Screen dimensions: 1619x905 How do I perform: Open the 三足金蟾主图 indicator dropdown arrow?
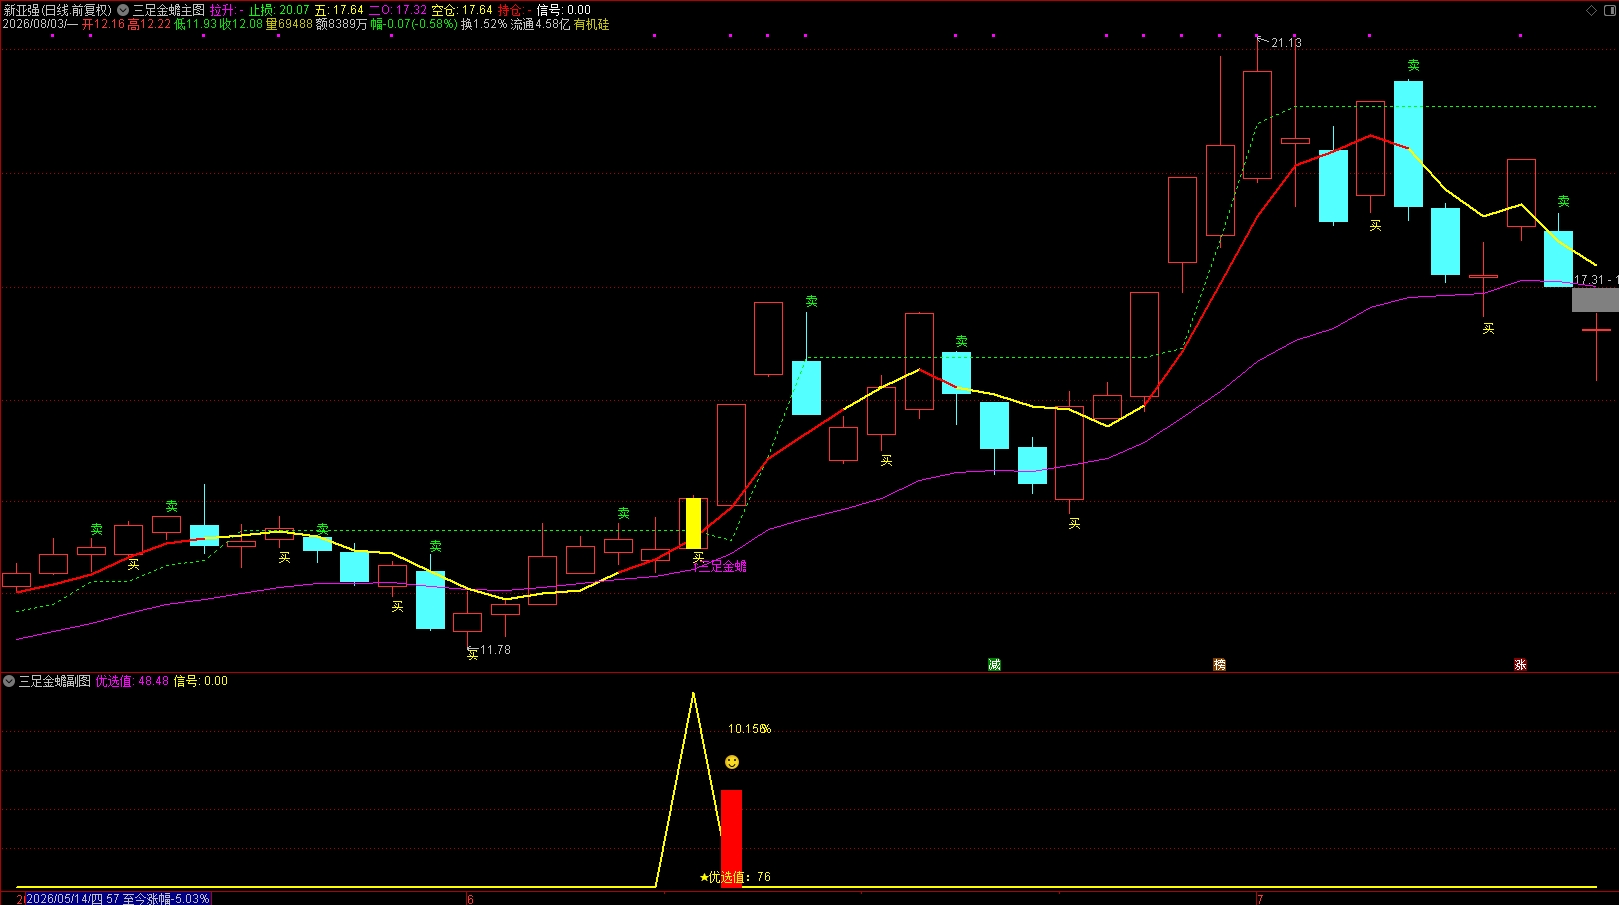[x=124, y=10]
